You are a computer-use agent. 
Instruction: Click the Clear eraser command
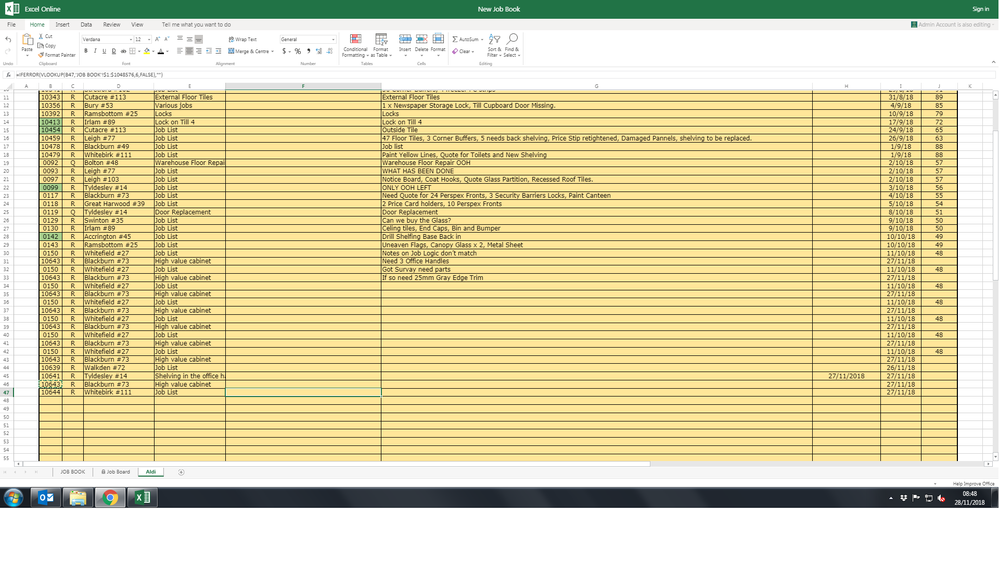tap(463, 51)
